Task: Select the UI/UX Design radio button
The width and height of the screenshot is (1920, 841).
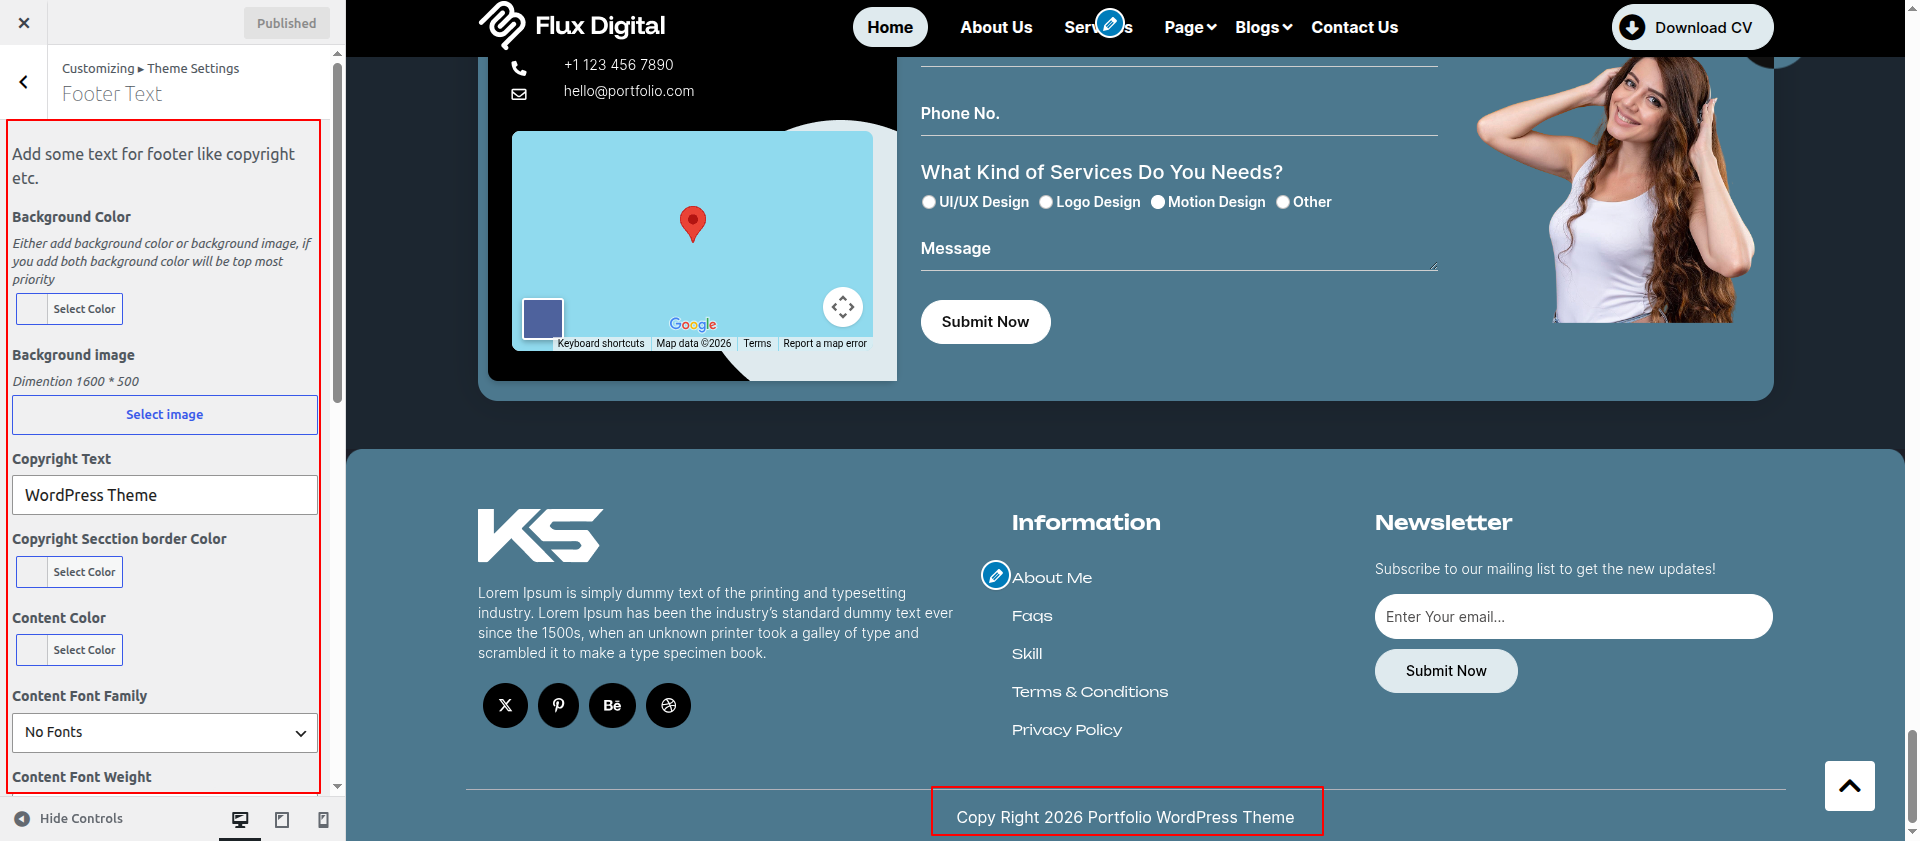Action: pyautogui.click(x=929, y=202)
